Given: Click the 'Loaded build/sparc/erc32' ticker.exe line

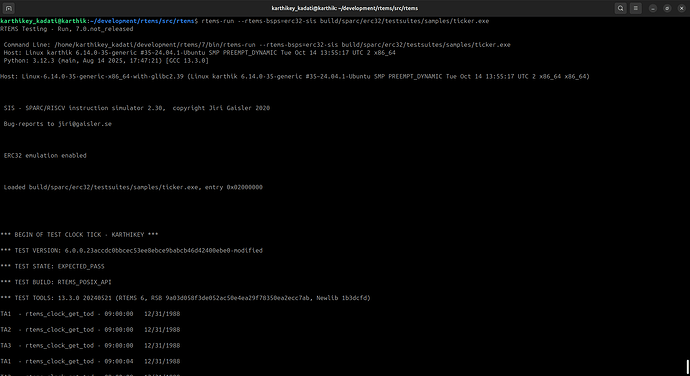Looking at the screenshot, I should click(133, 187).
